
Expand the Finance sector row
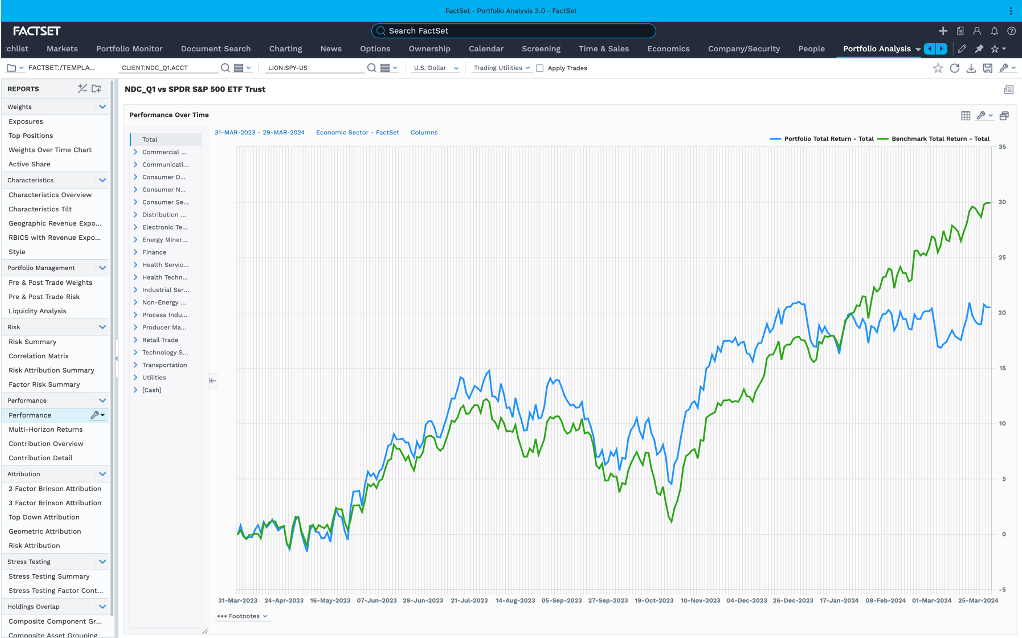coord(136,252)
